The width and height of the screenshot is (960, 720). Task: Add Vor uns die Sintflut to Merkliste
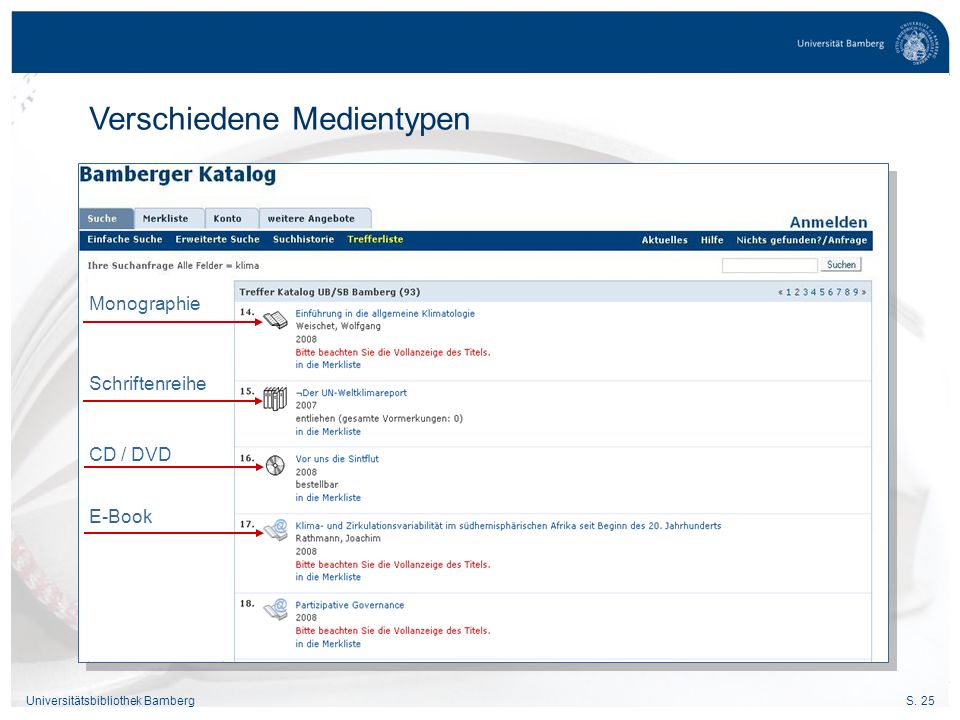pyautogui.click(x=328, y=498)
